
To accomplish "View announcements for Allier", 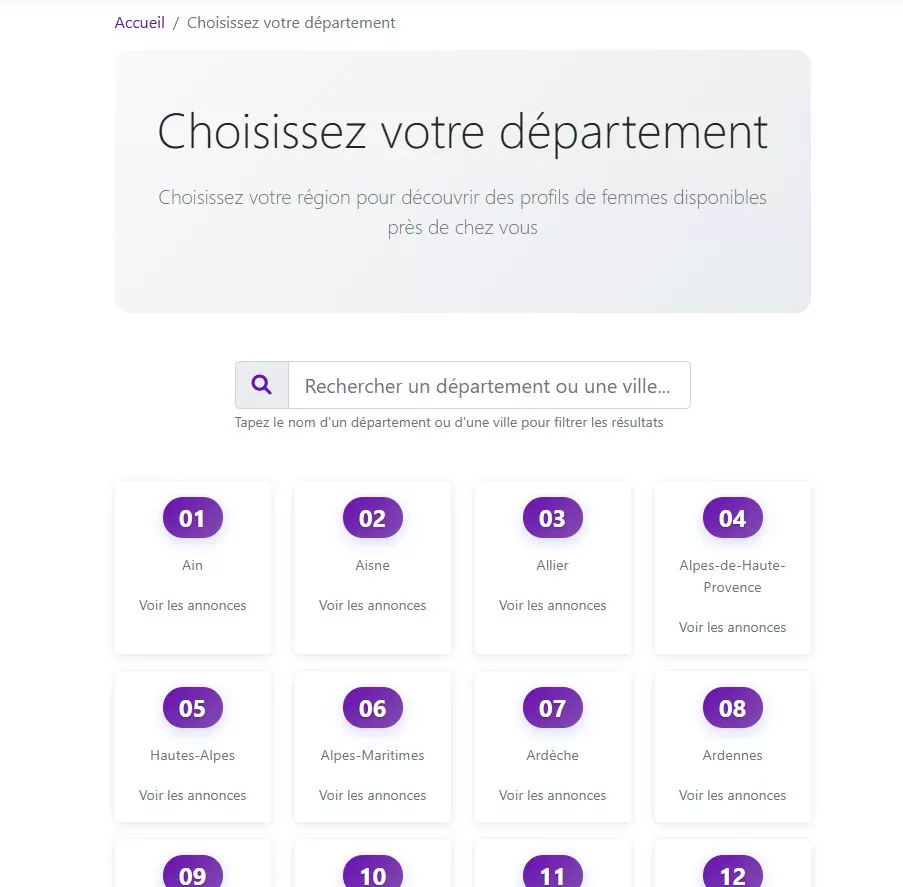I will (x=552, y=605).
